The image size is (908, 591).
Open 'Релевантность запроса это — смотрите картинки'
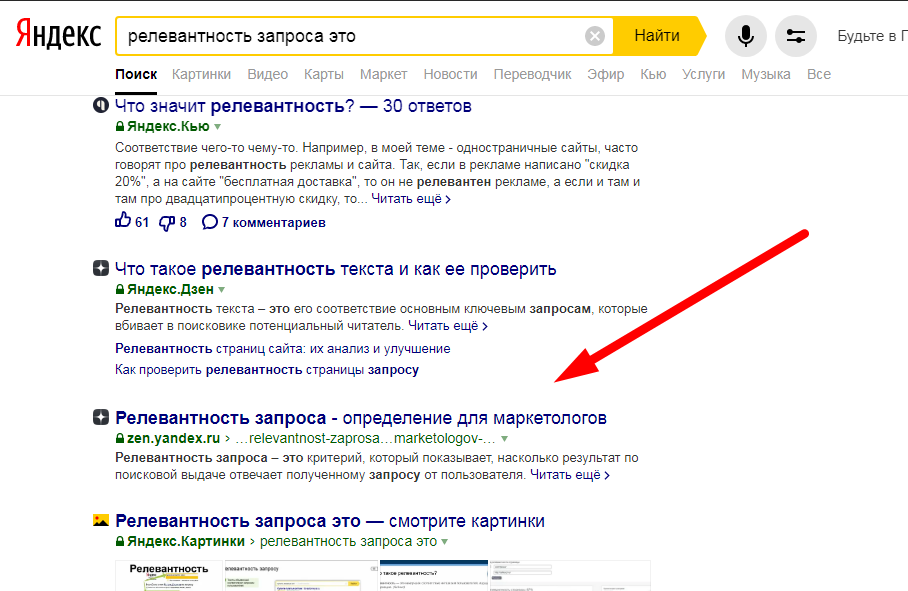coord(330,520)
